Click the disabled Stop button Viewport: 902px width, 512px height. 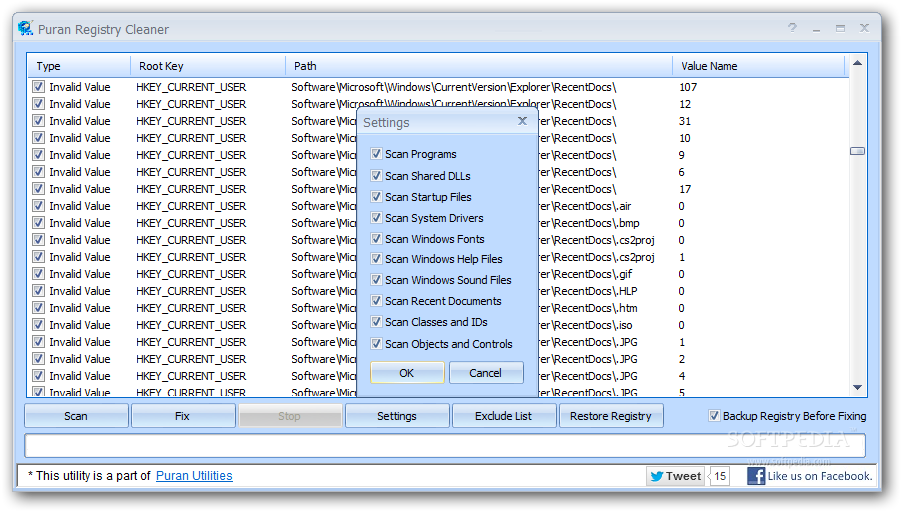coord(289,416)
